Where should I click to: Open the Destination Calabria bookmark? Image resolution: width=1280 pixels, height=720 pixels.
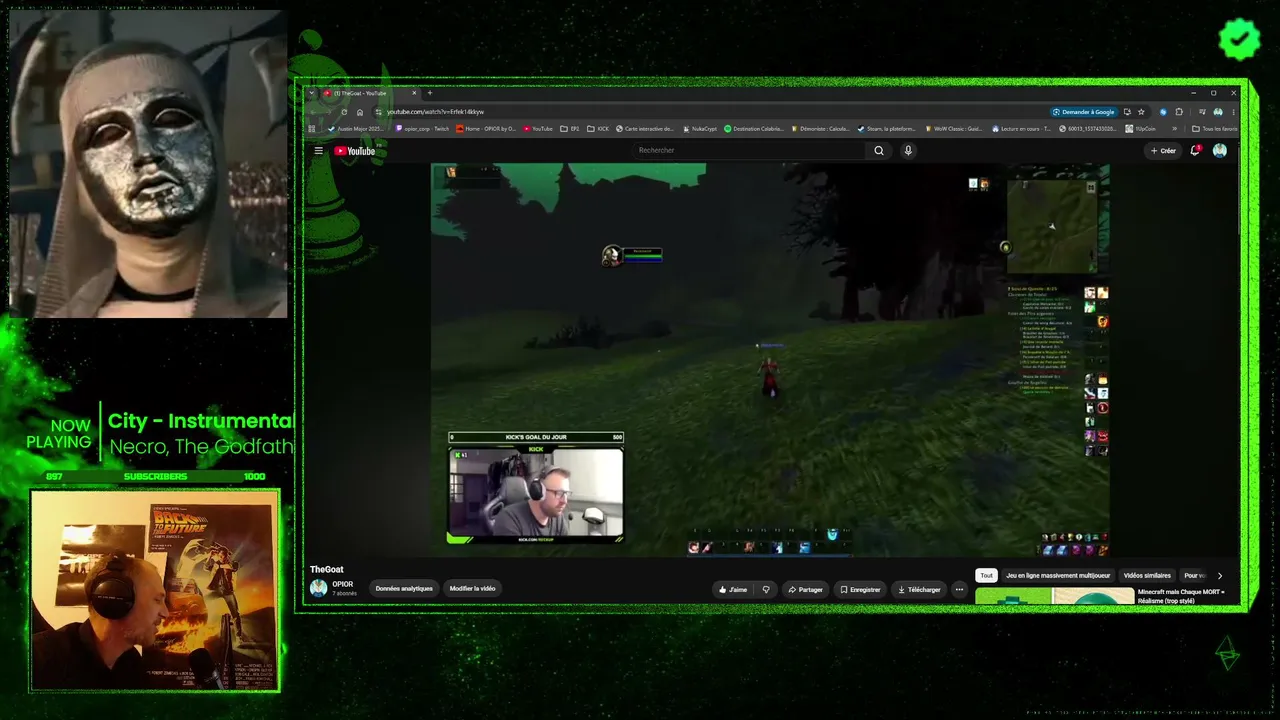(754, 129)
